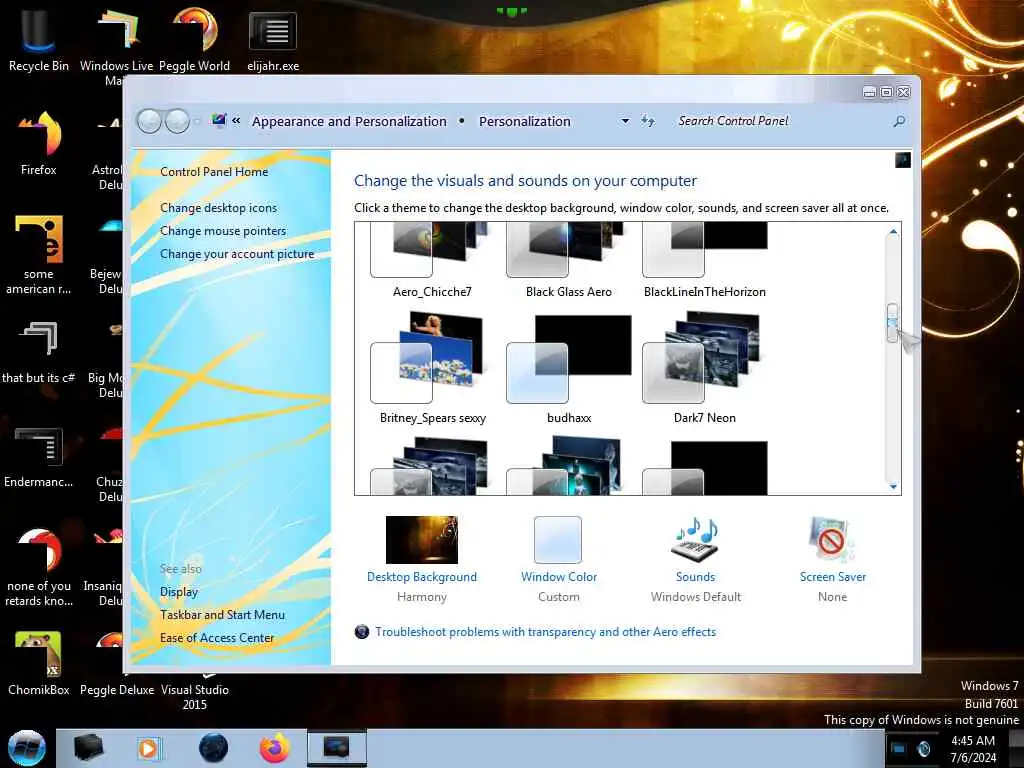The image size is (1024, 768).
Task: Select the budhaxx theme
Action: pos(568,368)
